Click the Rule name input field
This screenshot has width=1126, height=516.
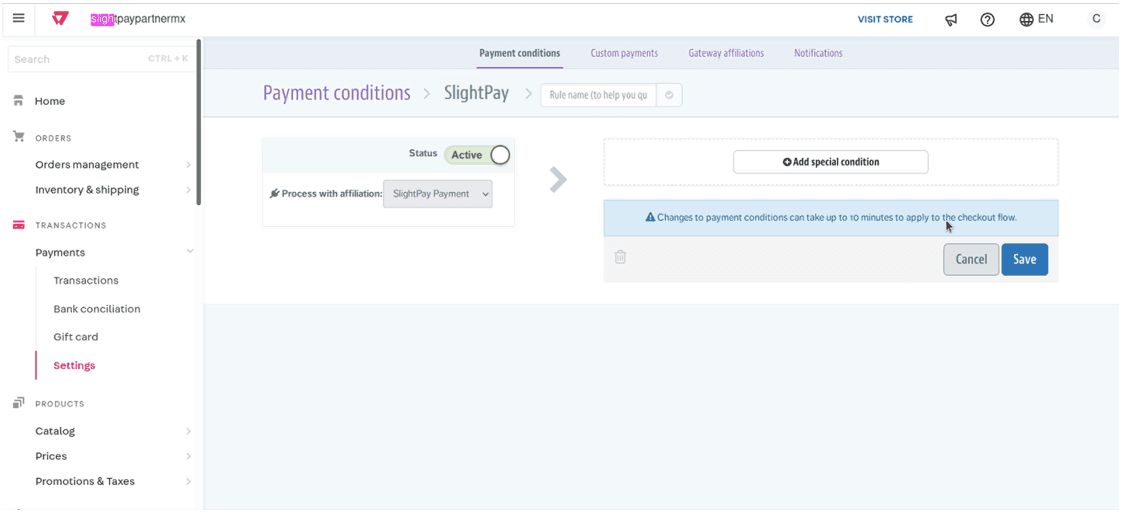pyautogui.click(x=598, y=95)
